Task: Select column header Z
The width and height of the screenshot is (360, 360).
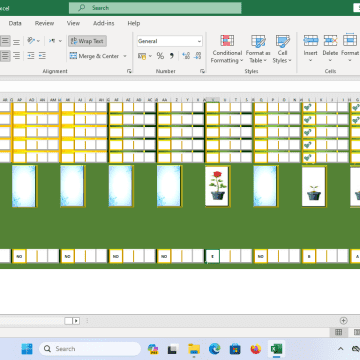Action: (176, 99)
